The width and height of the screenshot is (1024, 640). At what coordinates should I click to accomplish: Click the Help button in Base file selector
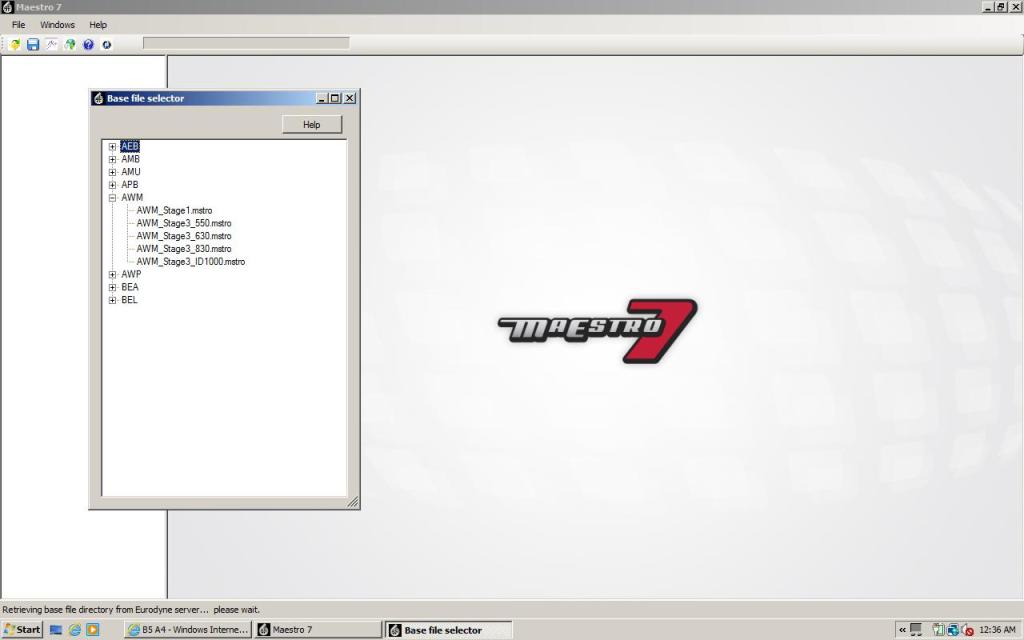tap(312, 124)
